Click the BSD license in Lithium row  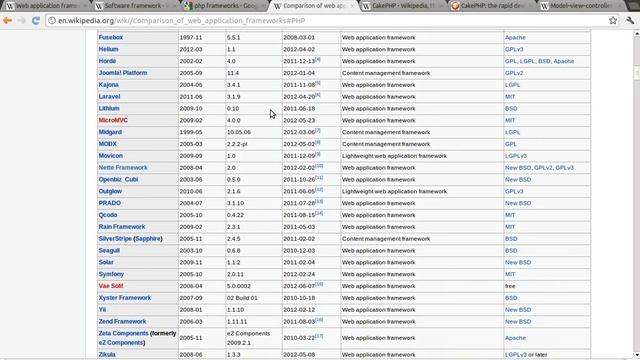(x=511, y=108)
